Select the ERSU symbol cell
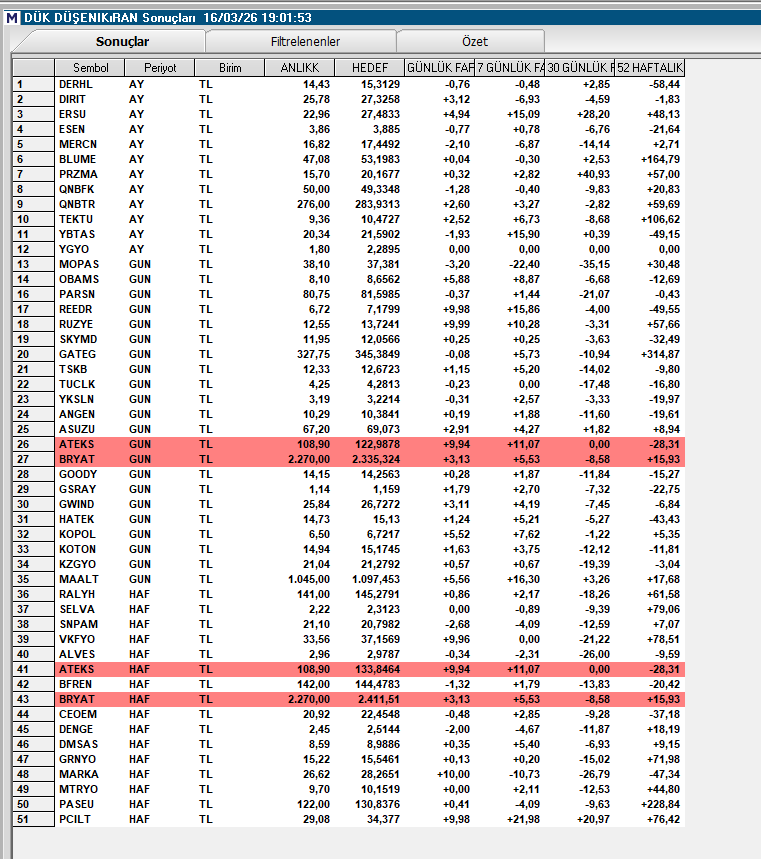Screen dimensions: 761x859 click(x=90, y=114)
